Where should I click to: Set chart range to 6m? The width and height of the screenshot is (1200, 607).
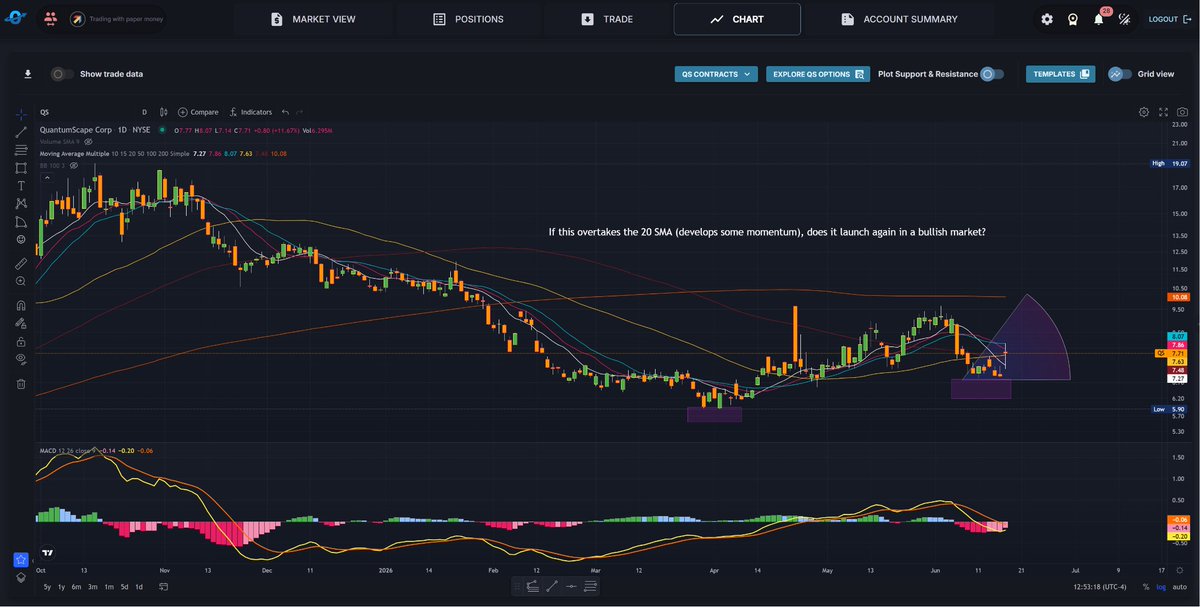click(x=76, y=586)
